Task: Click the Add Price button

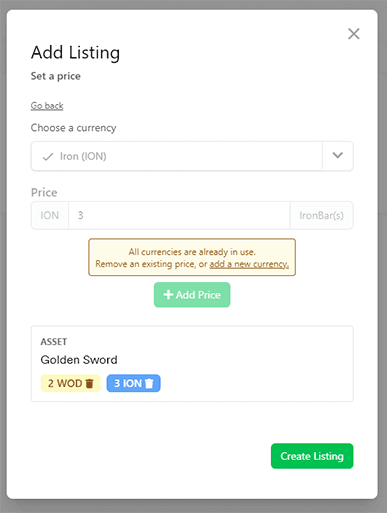Action: tap(192, 295)
